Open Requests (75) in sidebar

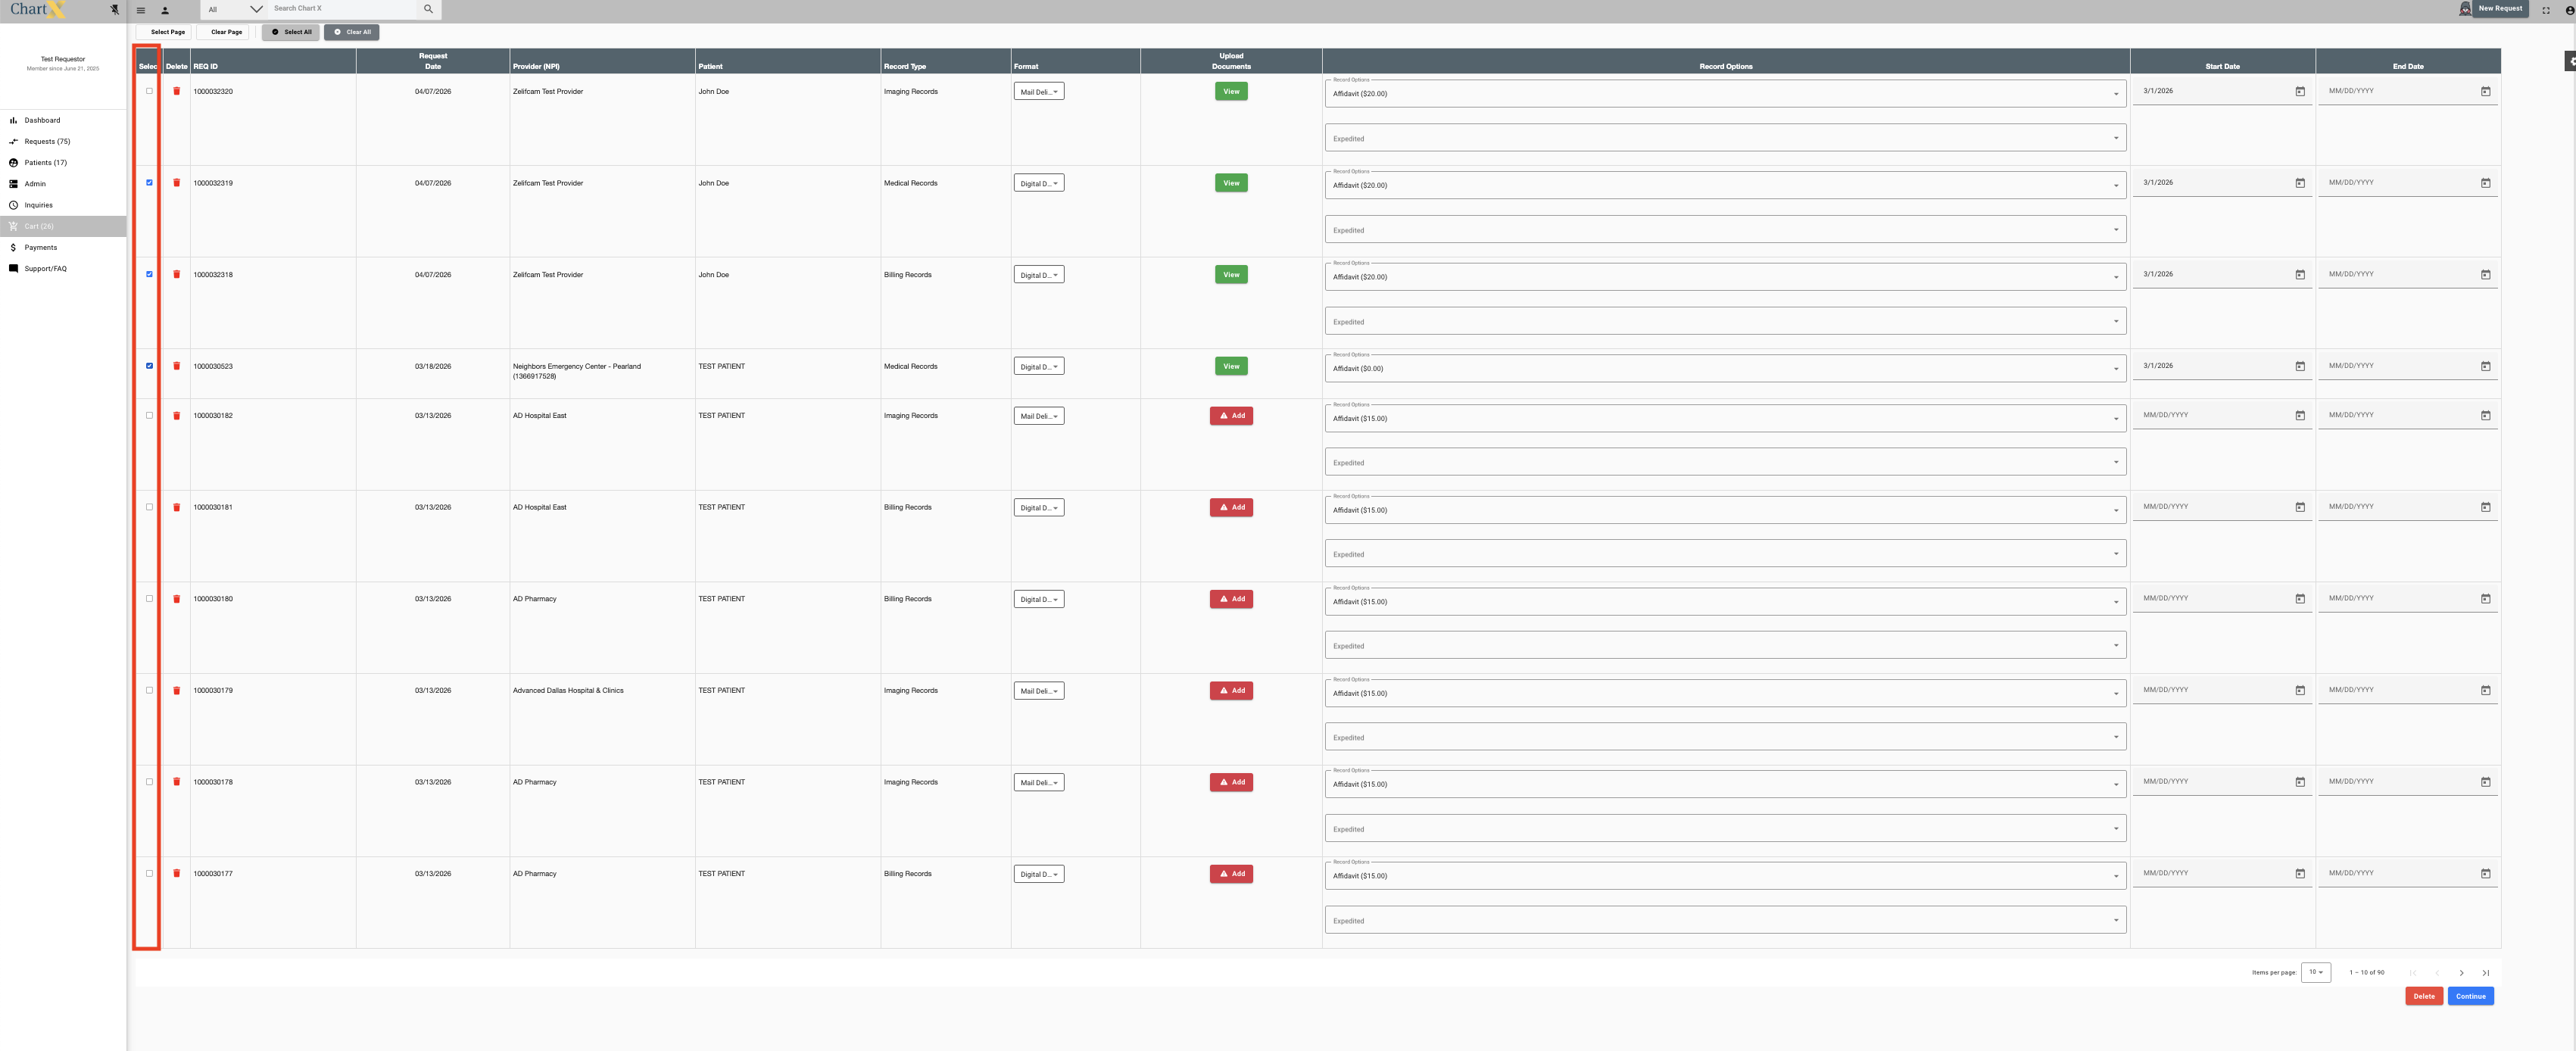point(47,141)
